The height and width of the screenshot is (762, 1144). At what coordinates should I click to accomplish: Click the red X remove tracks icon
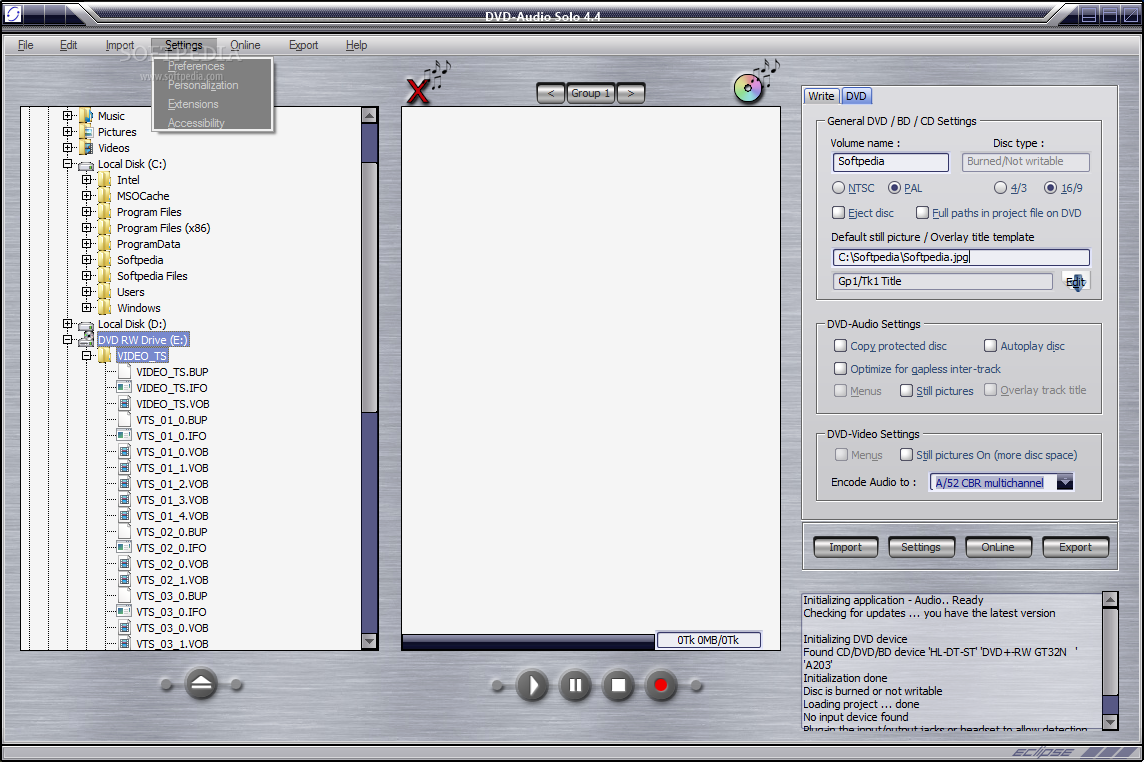[x=418, y=91]
